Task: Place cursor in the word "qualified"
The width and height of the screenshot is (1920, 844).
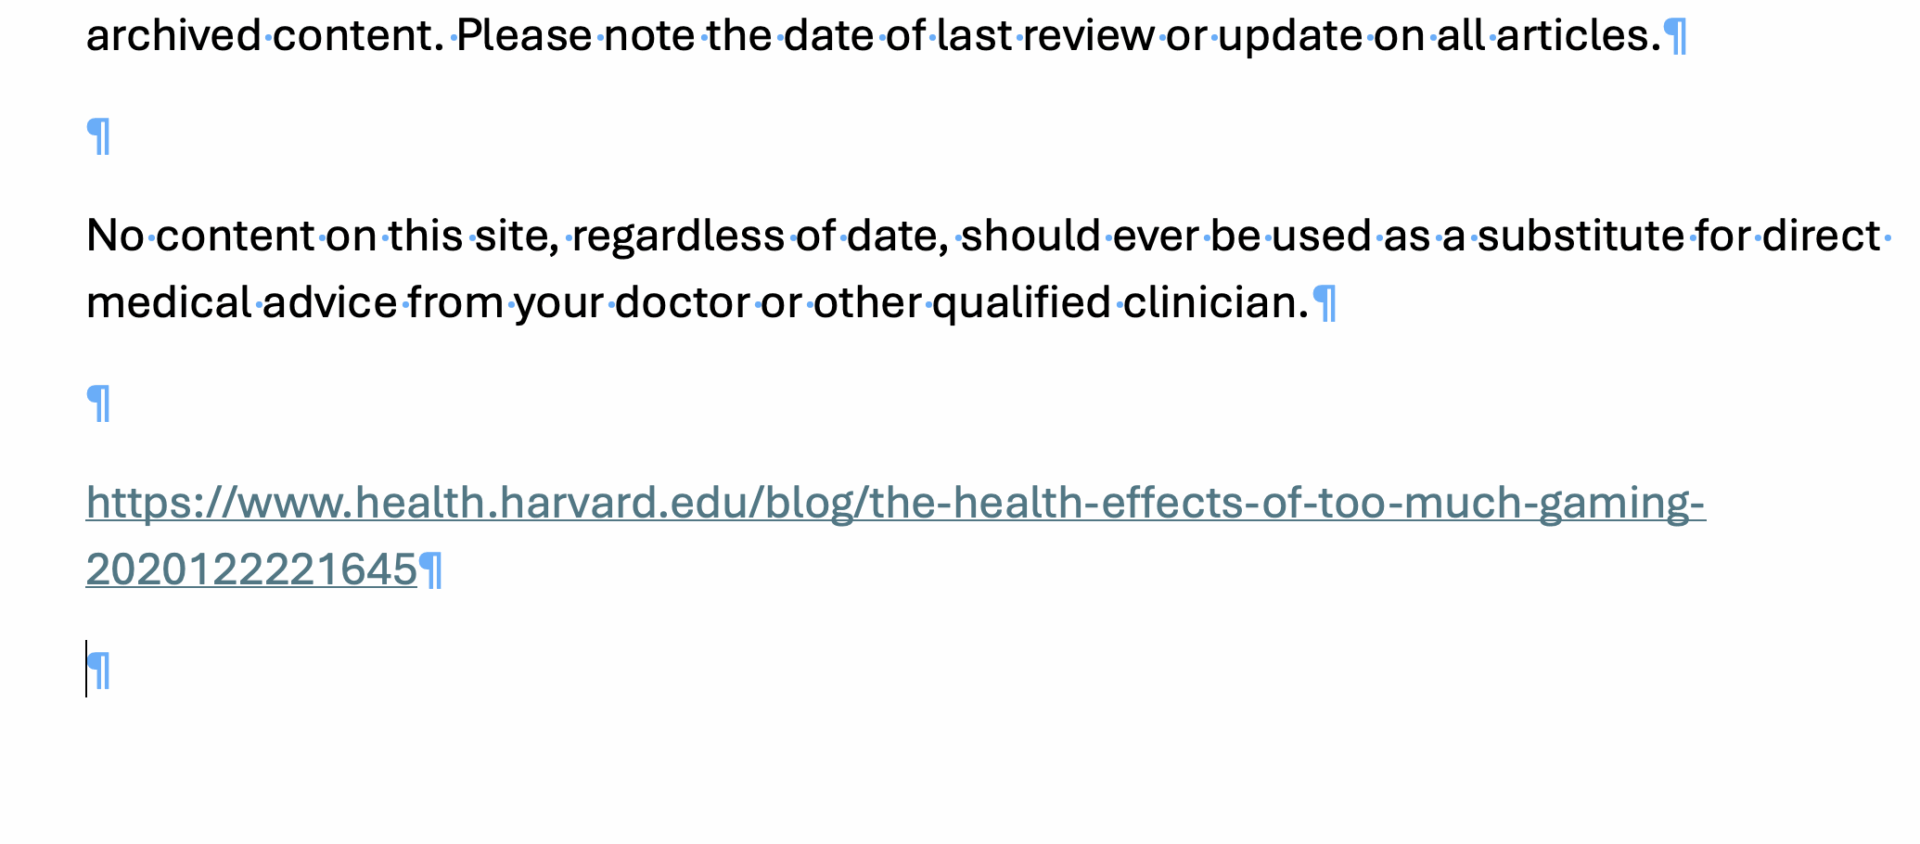Action: tap(1021, 303)
